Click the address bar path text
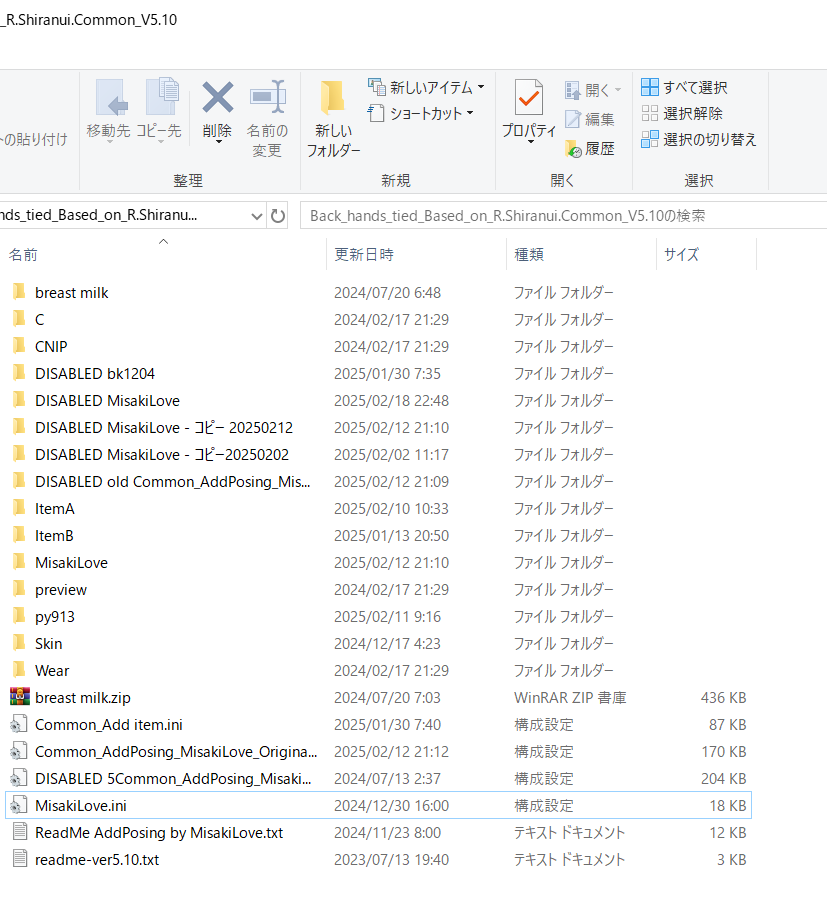 pyautogui.click(x=99, y=215)
